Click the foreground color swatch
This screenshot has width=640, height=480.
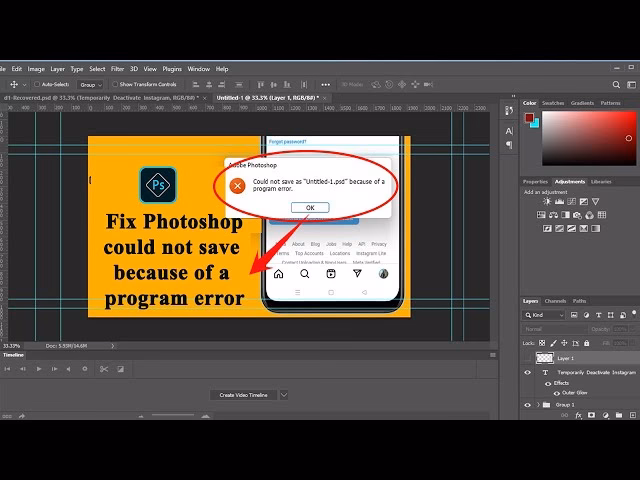[529, 118]
